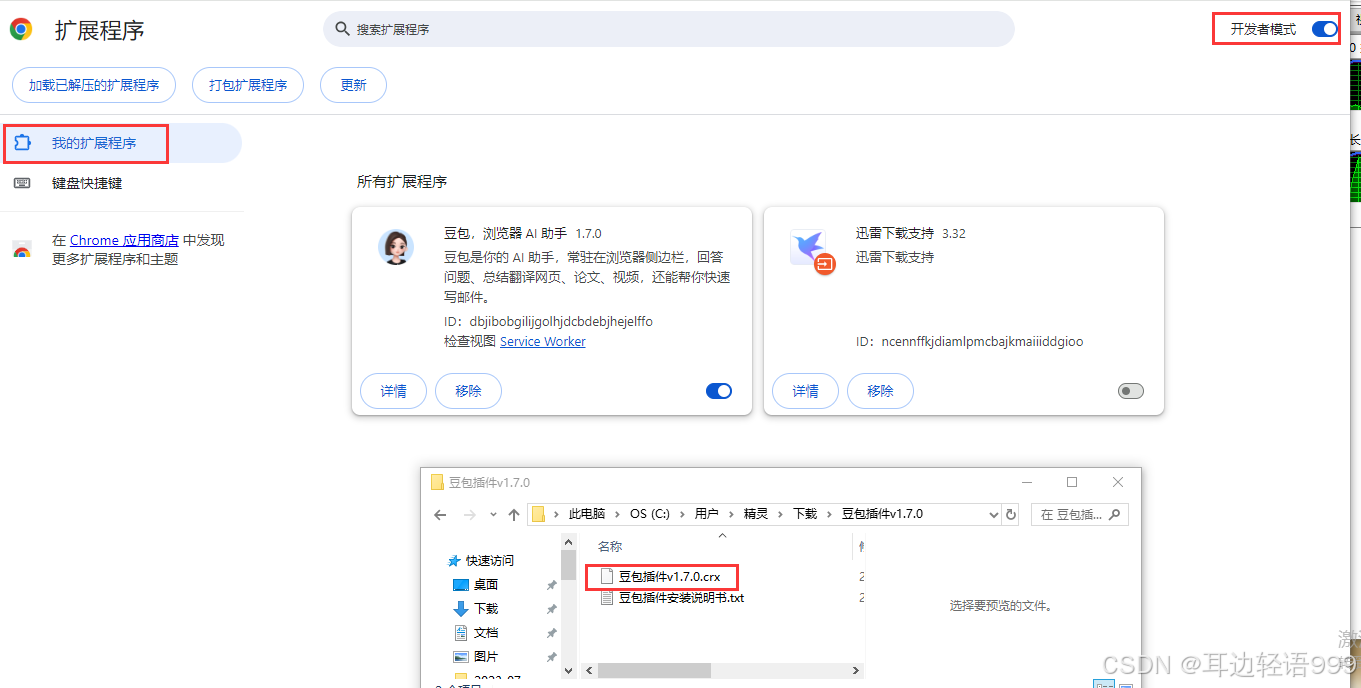Expand chevron after 精灵 in breadcrumb
The height and width of the screenshot is (688, 1361).
[x=780, y=514]
